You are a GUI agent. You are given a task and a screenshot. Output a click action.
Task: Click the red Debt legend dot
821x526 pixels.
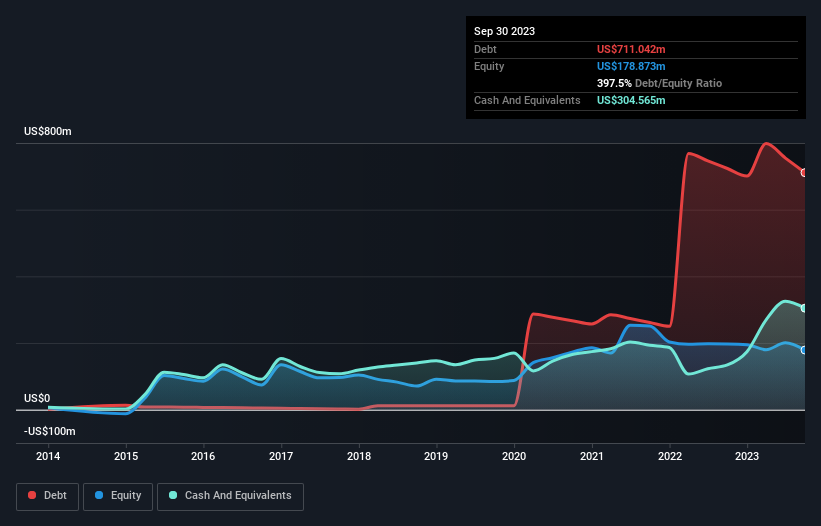tap(33, 495)
